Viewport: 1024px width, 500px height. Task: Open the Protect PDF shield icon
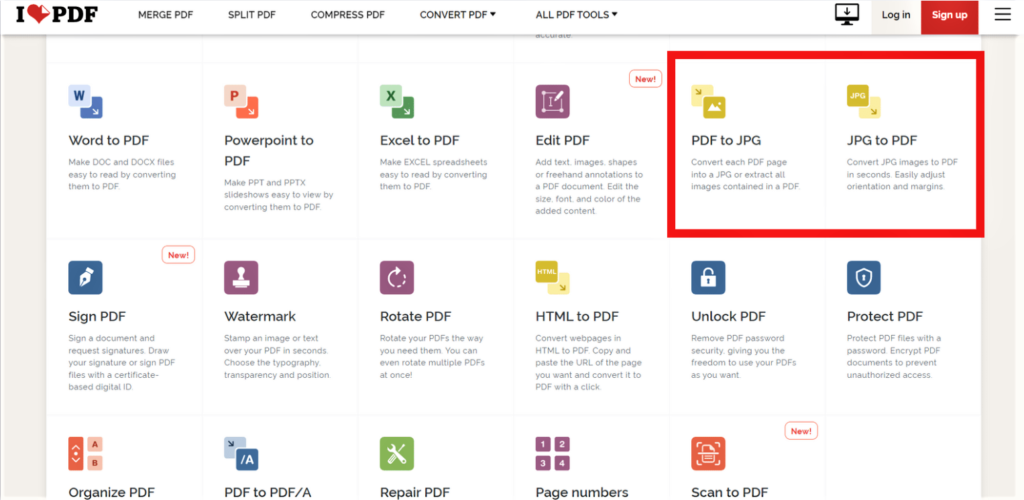coord(864,277)
